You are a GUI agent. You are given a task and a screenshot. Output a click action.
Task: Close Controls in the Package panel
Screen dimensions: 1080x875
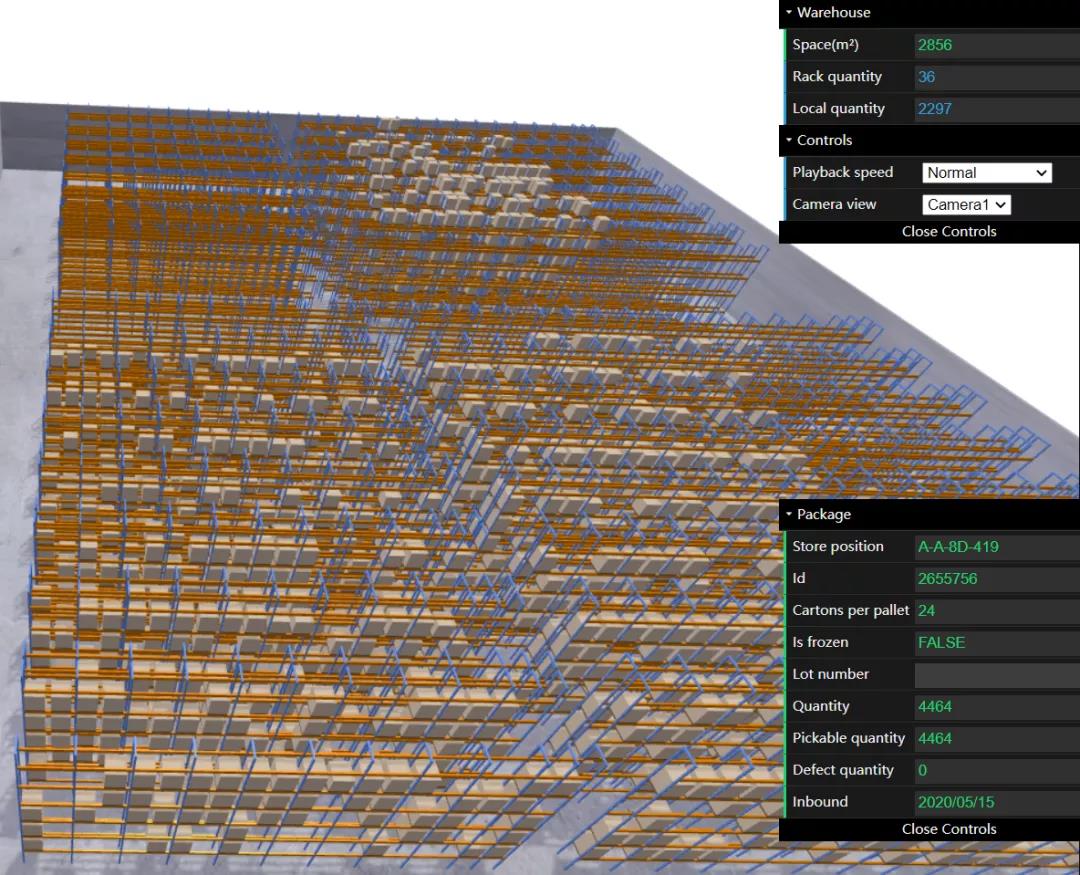pos(948,829)
